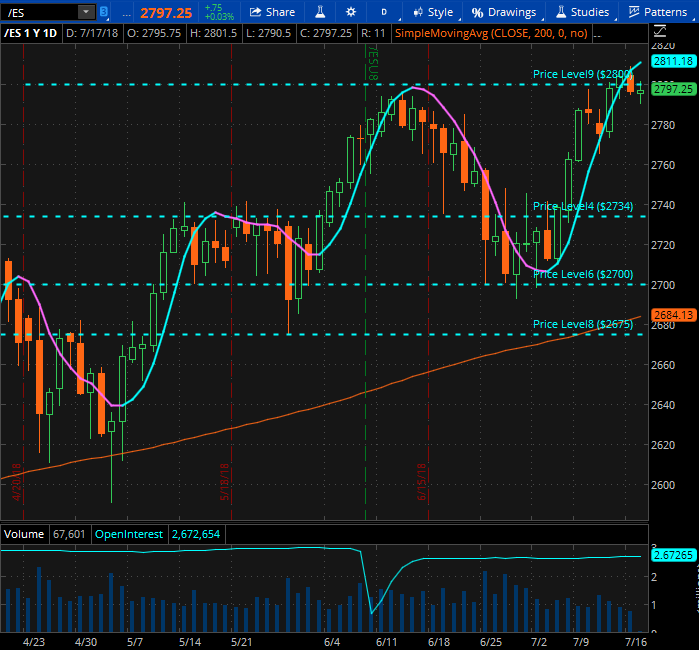Click the 5/7 date on time axis
699x650 pixels.
pyautogui.click(x=135, y=642)
